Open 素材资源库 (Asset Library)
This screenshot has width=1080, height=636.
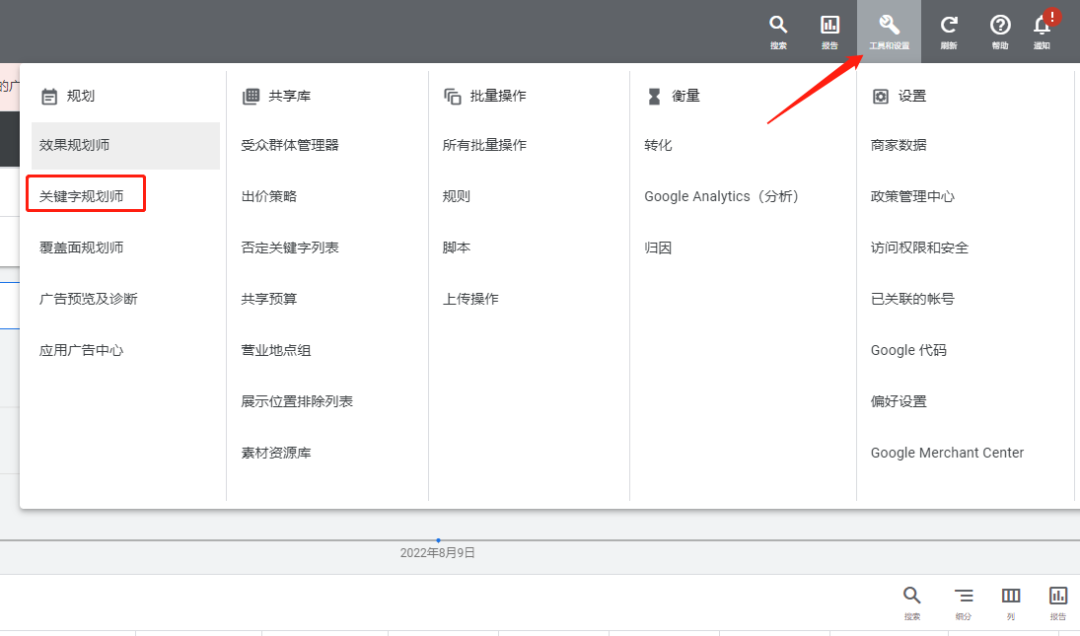click(274, 452)
